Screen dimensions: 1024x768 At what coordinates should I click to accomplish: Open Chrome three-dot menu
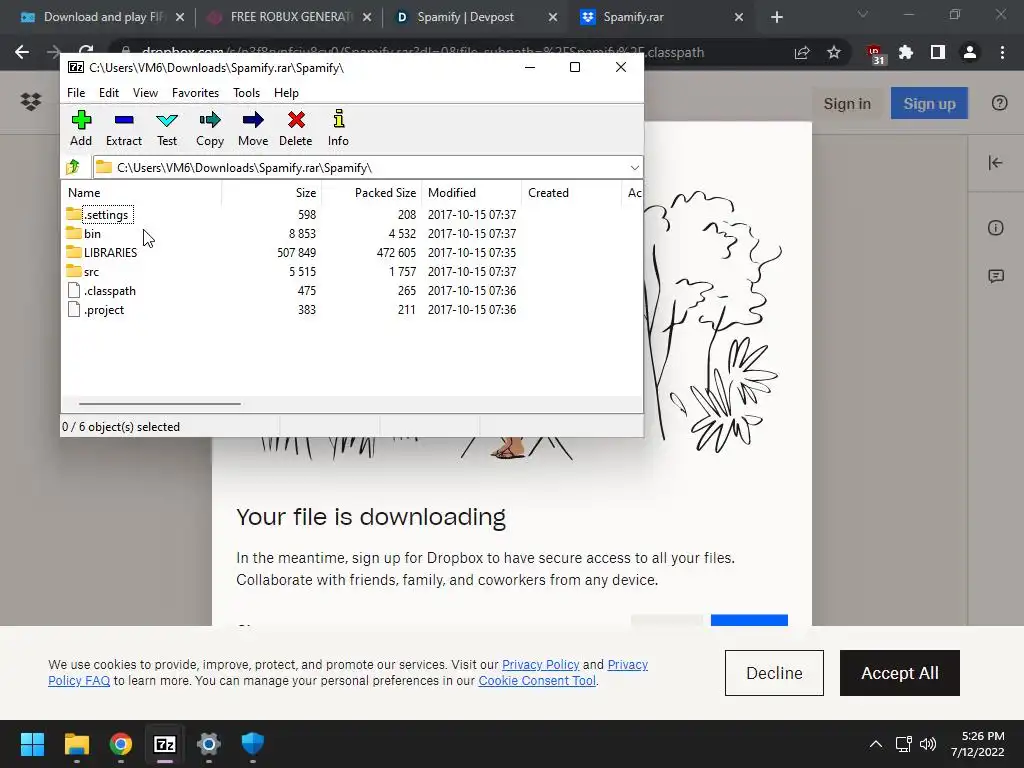(x=1002, y=52)
